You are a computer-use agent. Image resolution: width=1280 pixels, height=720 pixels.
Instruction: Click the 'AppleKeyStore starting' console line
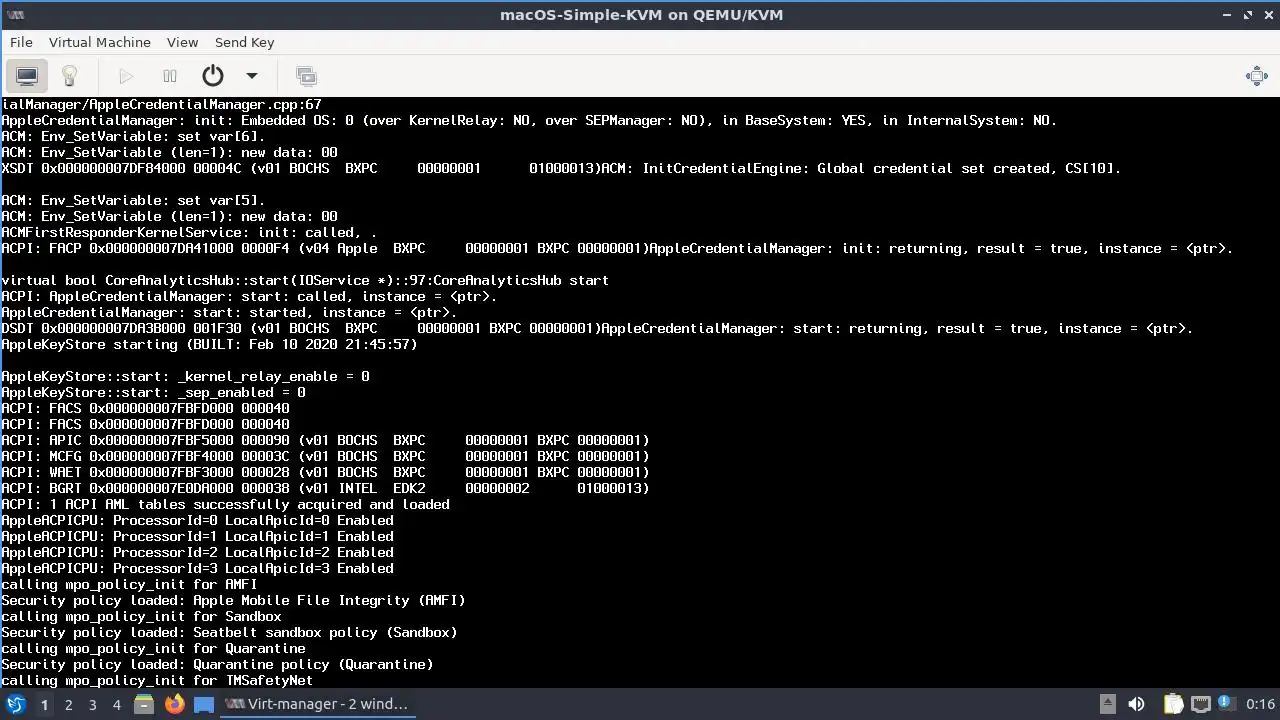point(209,344)
